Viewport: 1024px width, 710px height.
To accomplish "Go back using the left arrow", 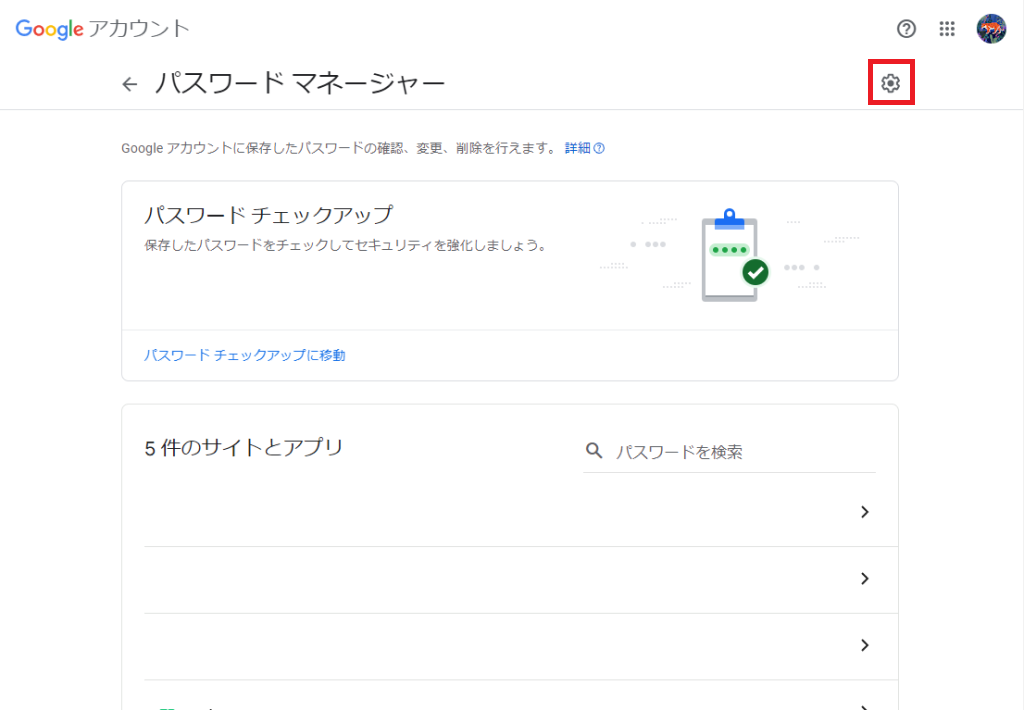I will pos(129,85).
